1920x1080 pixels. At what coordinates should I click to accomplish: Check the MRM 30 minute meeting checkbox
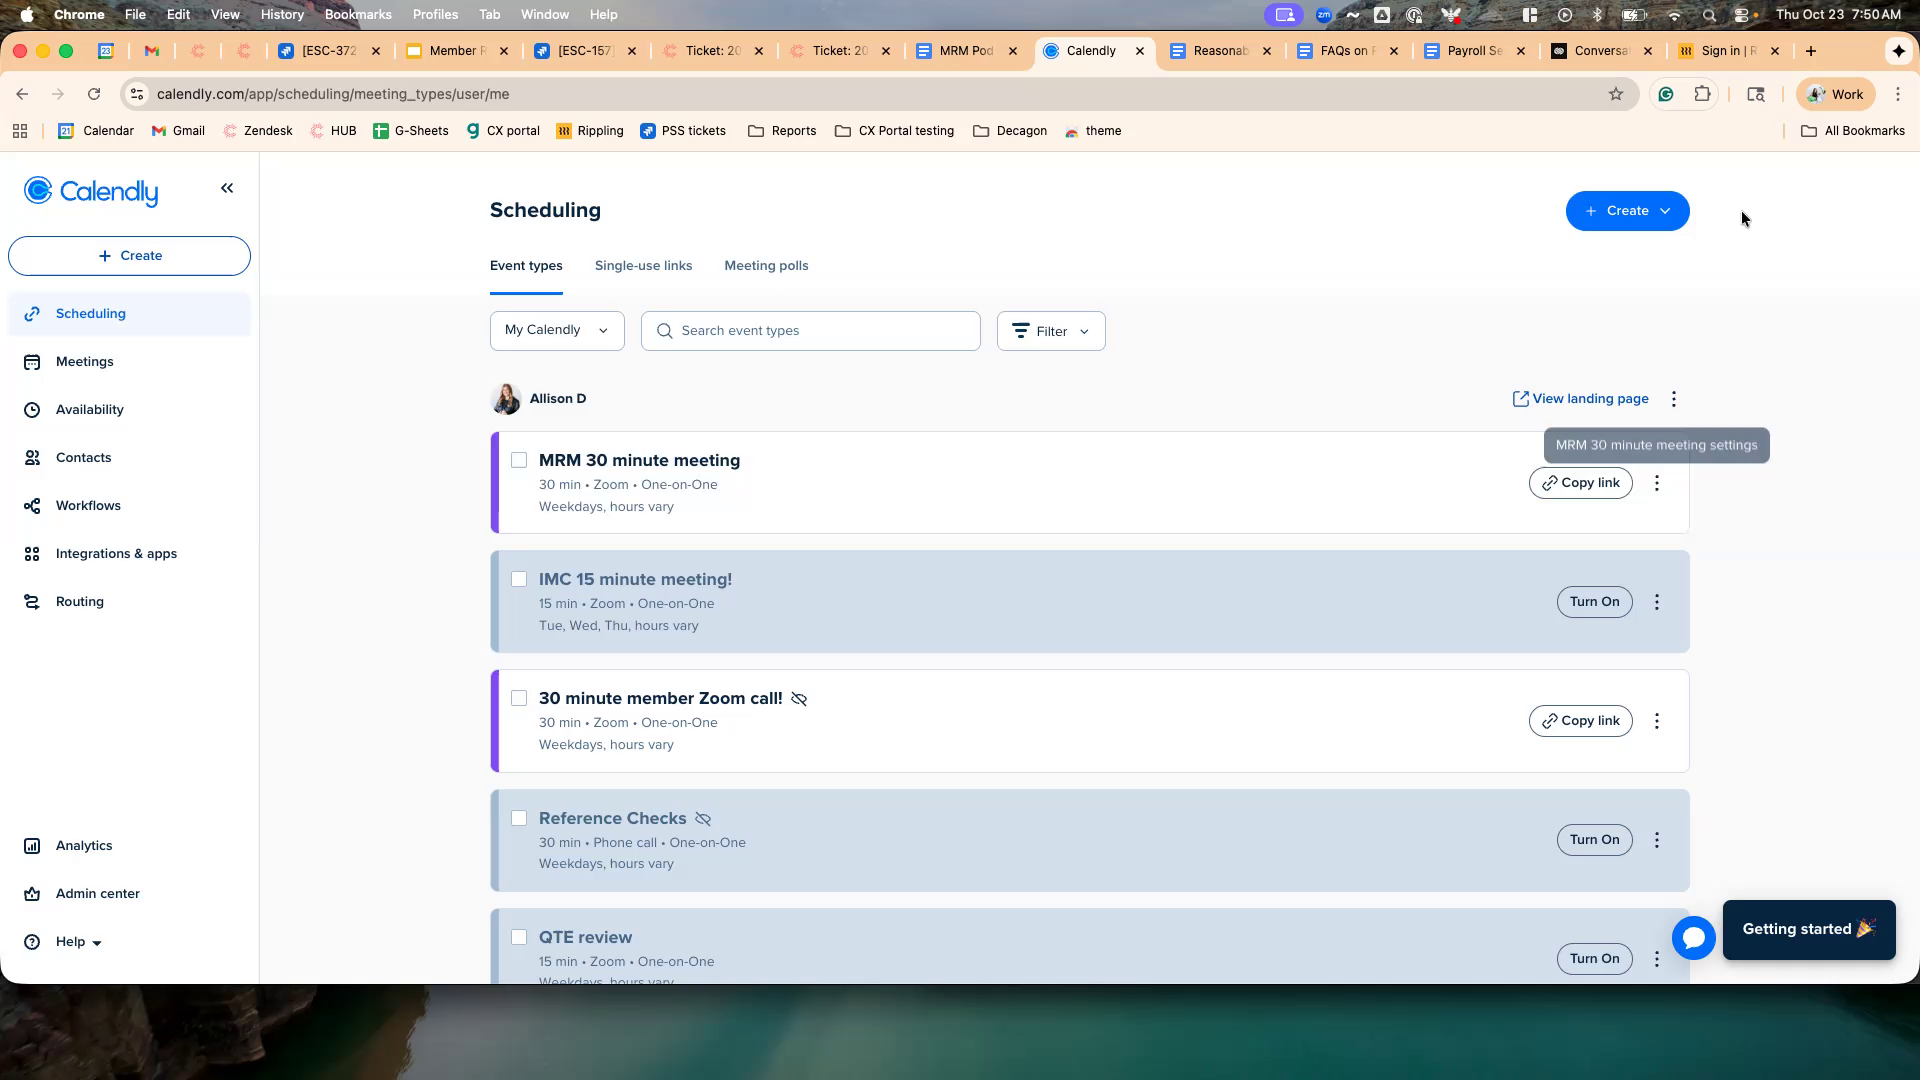(519, 460)
